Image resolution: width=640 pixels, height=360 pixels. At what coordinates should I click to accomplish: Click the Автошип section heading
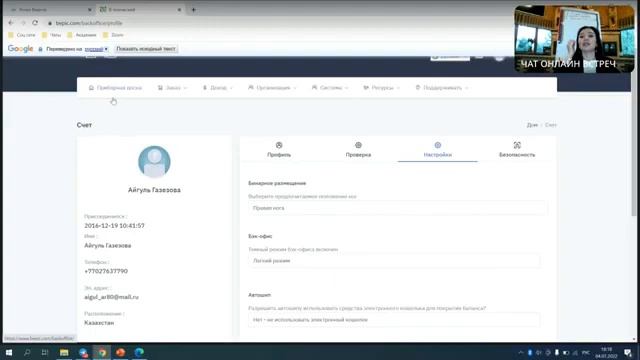point(260,295)
